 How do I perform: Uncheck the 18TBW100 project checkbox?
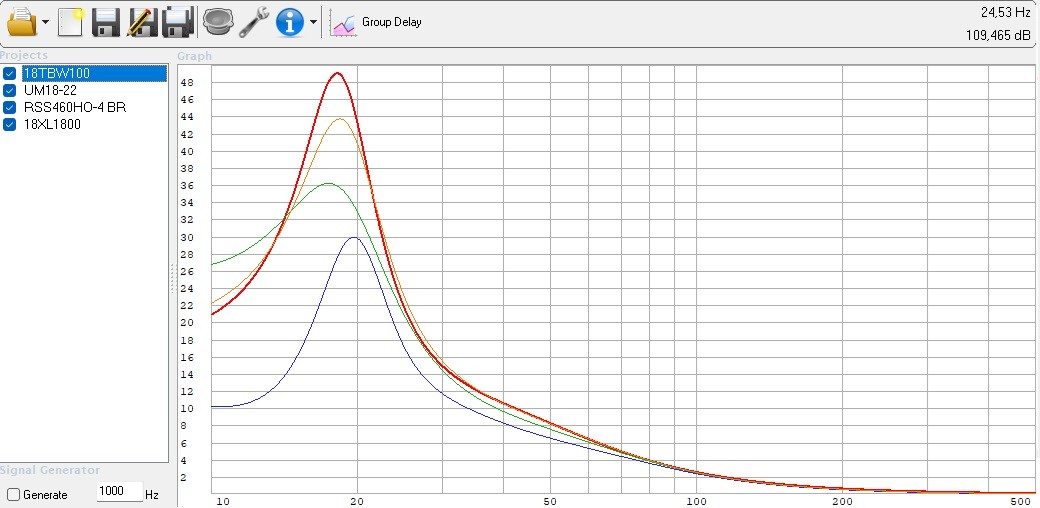click(10, 74)
